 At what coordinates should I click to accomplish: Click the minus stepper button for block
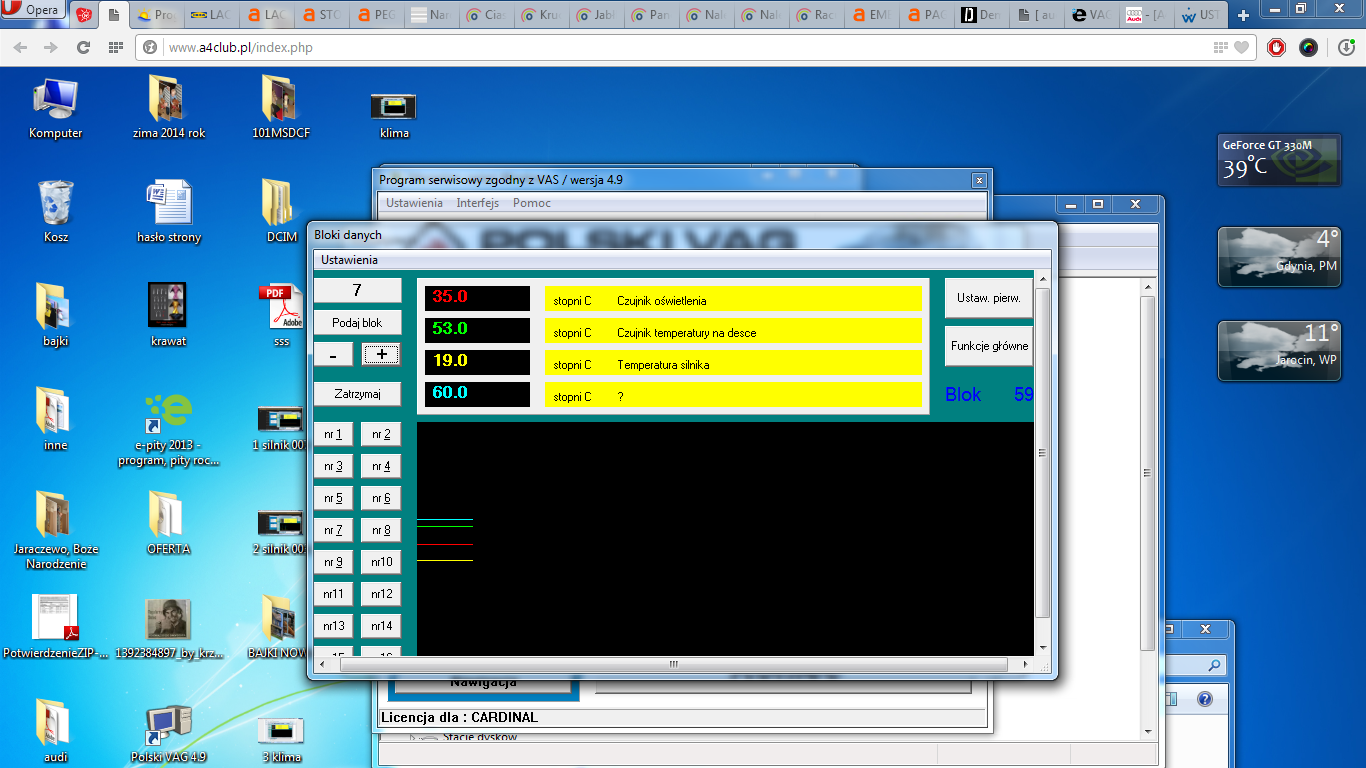pos(333,354)
